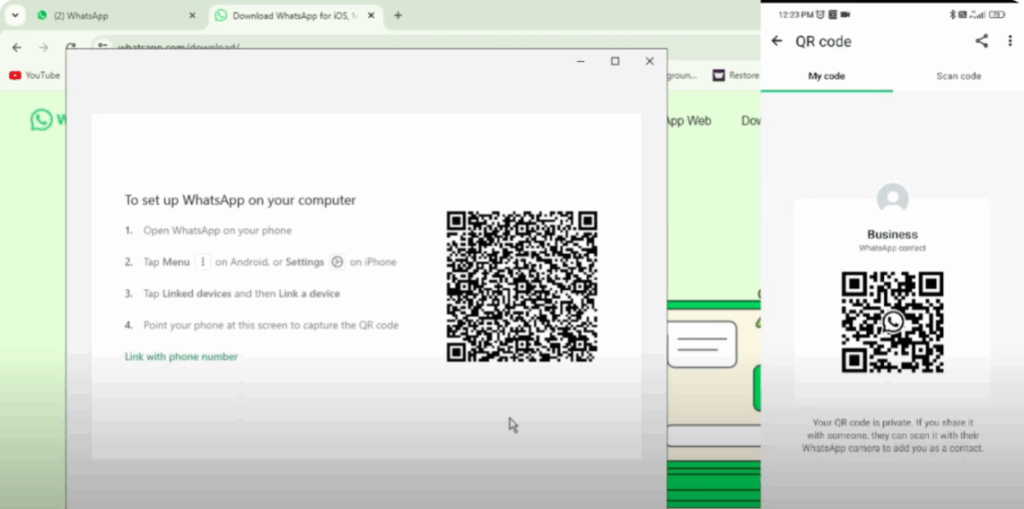
Task: Switch to the Scan code tab
Action: pos(958,76)
